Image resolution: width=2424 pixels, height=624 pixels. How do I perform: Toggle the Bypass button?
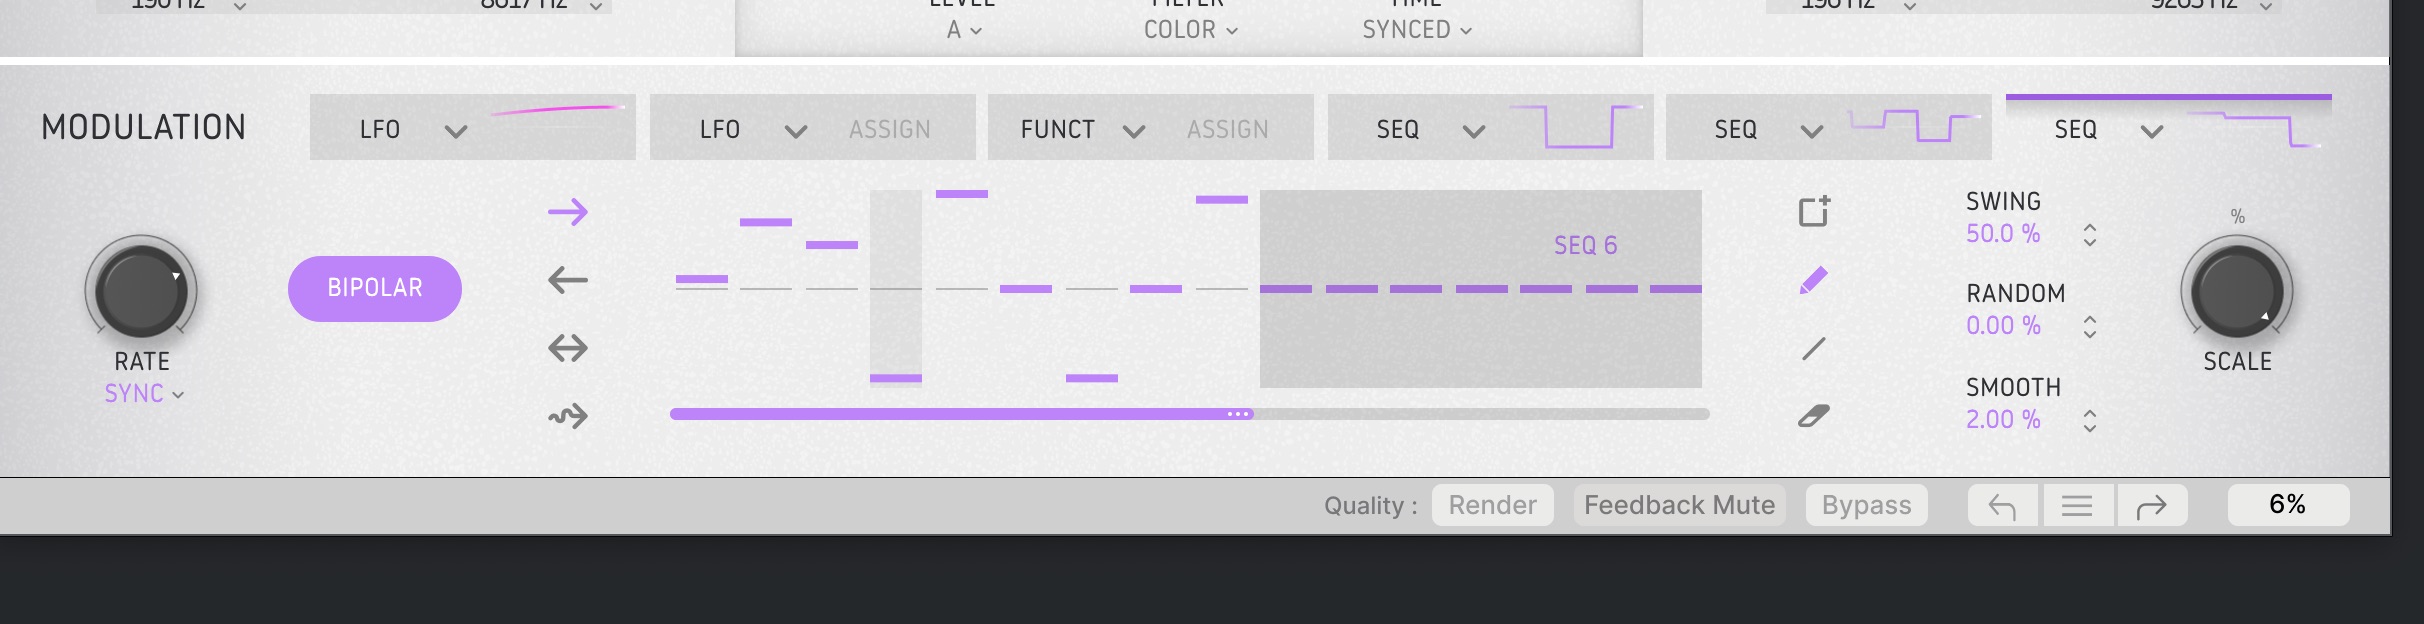coord(1866,505)
